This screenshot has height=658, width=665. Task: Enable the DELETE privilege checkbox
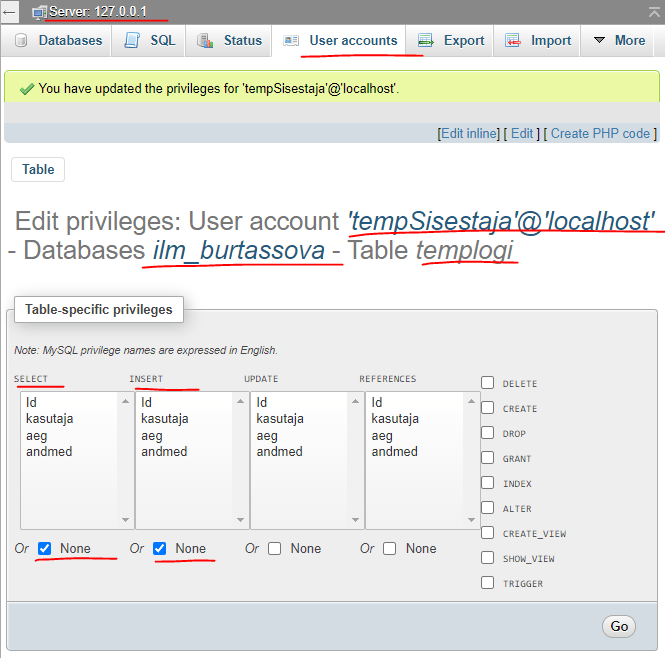[487, 383]
